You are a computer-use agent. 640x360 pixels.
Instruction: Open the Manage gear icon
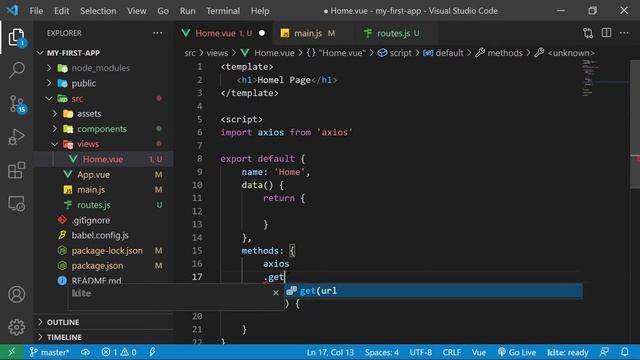16,327
